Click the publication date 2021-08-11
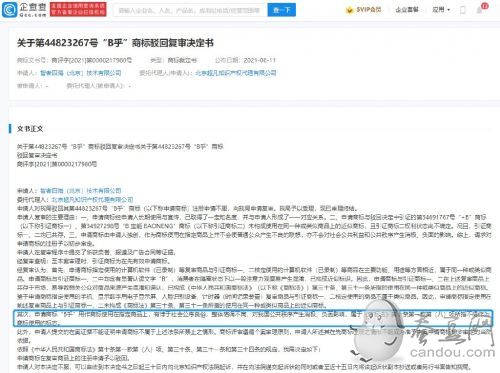The width and height of the screenshot is (500, 373). (x=260, y=60)
